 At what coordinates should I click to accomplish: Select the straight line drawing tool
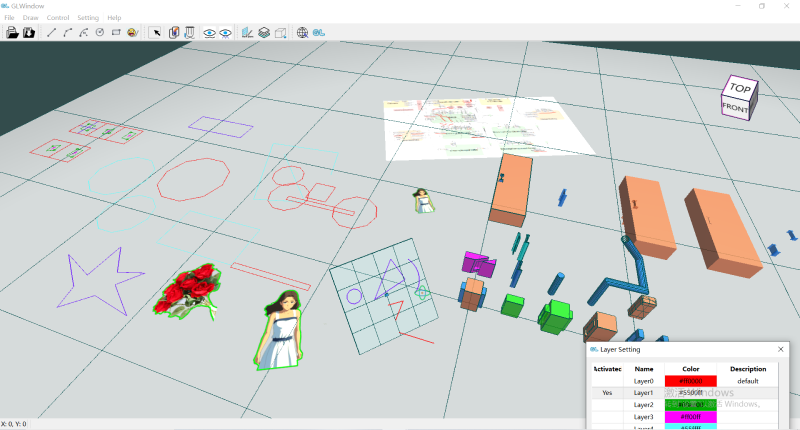coord(52,32)
